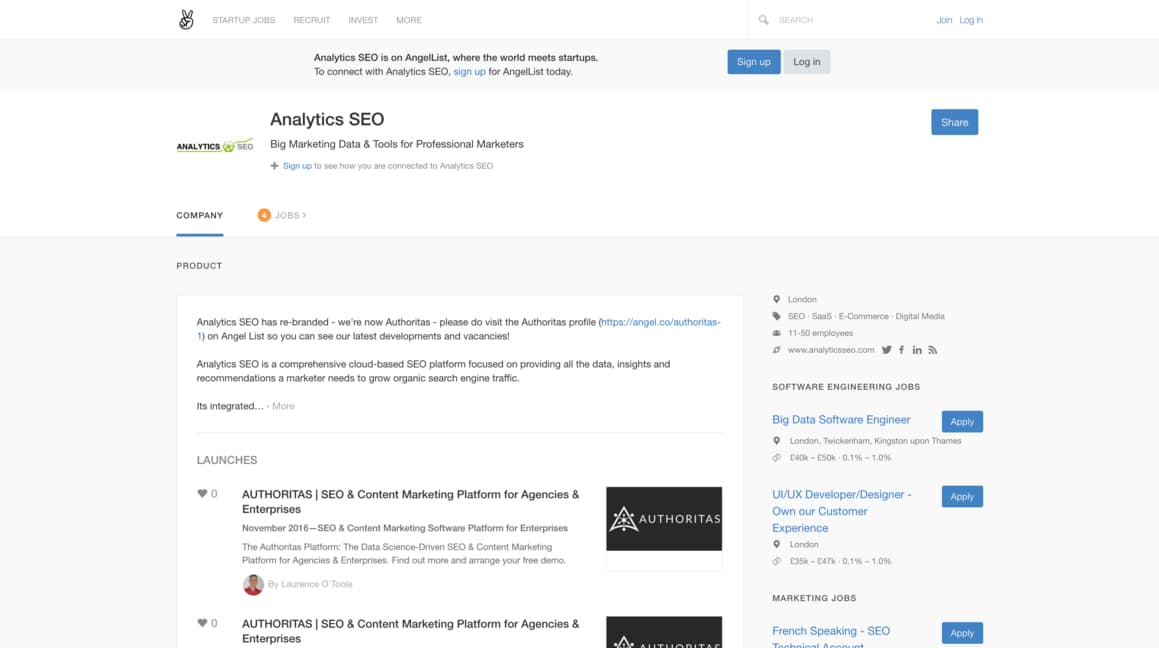Click the tag icon beside SEO markets

(x=776, y=316)
